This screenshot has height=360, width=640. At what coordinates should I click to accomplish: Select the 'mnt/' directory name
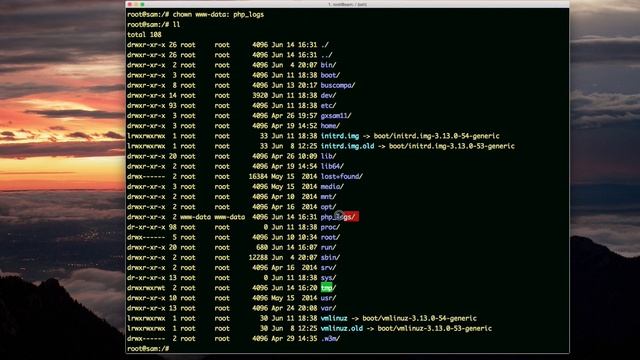[328, 197]
